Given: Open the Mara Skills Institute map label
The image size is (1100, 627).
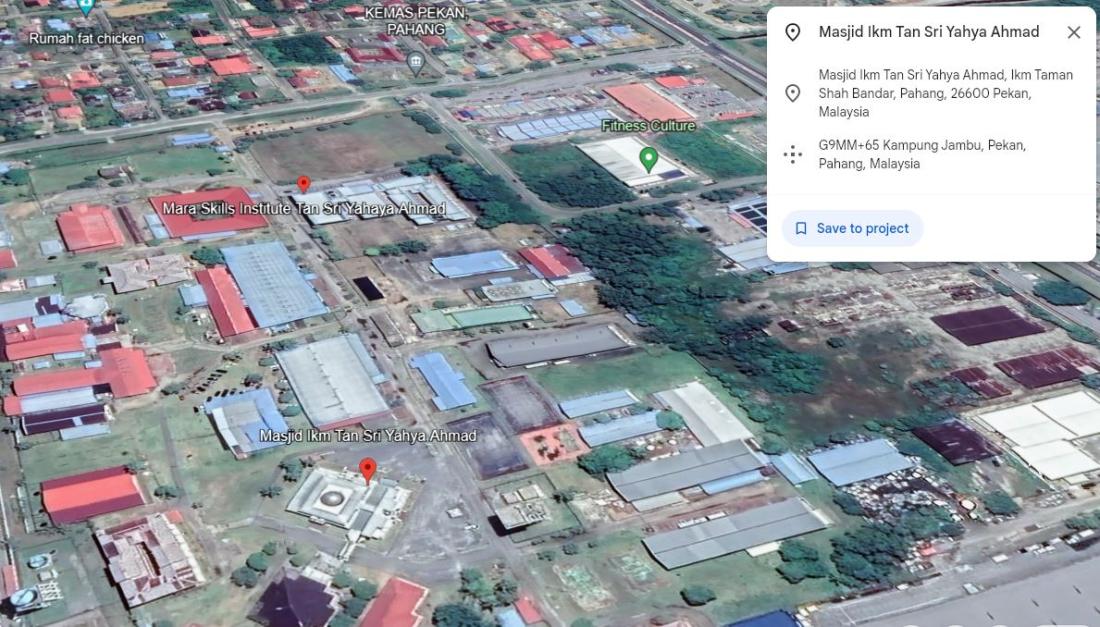Looking at the screenshot, I should pyautogui.click(x=304, y=208).
